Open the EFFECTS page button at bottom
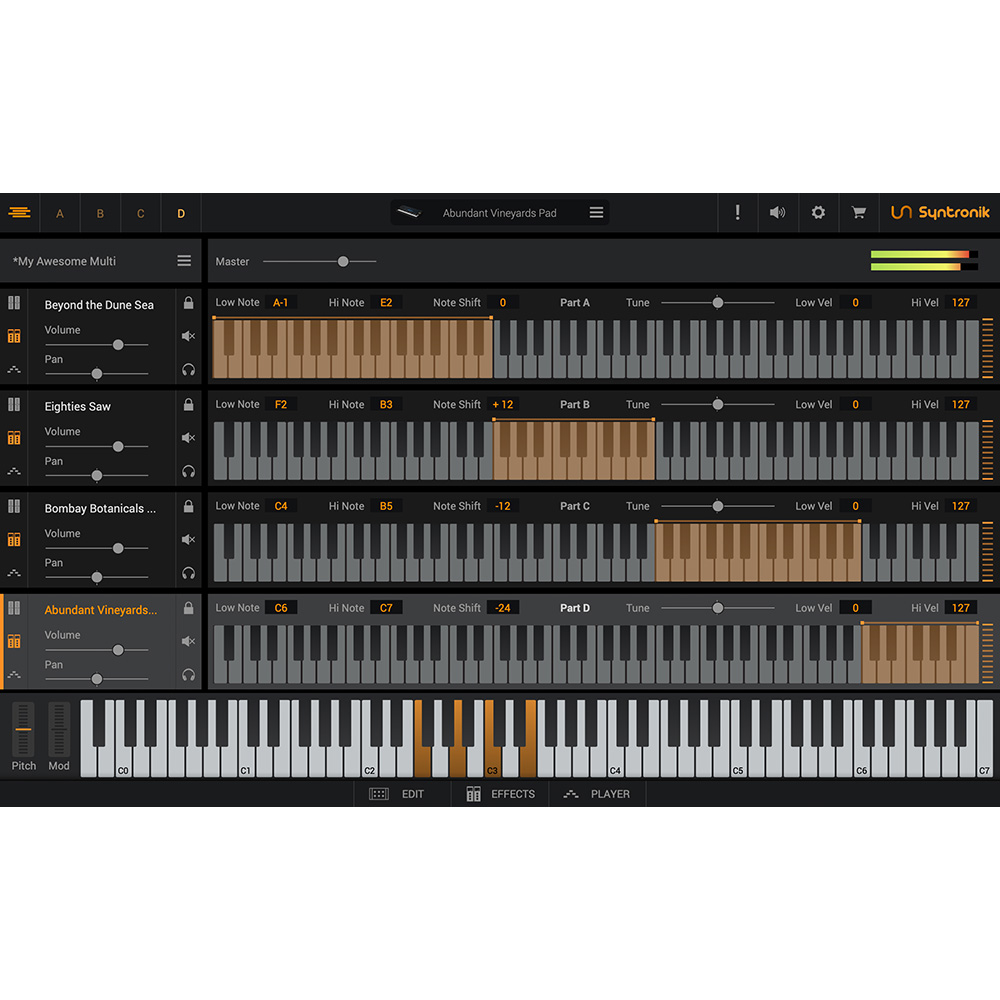The image size is (1000, 1000). [500, 794]
